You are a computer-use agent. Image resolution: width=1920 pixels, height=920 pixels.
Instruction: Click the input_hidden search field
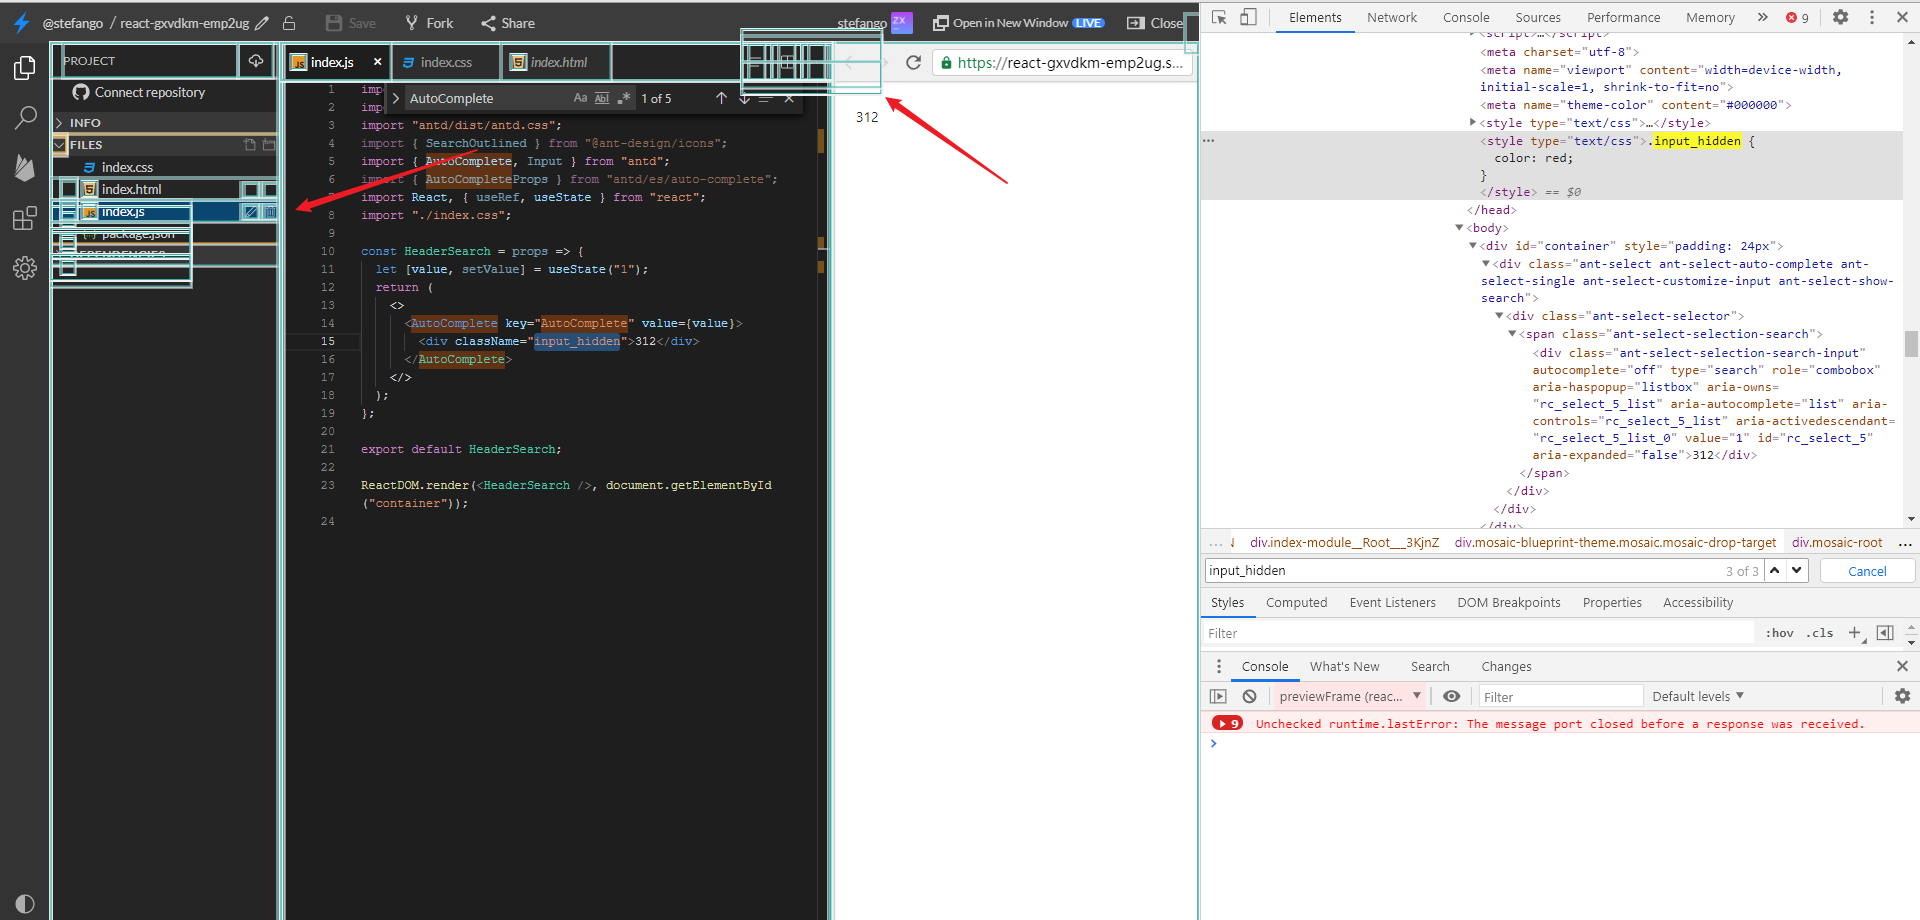point(1463,571)
